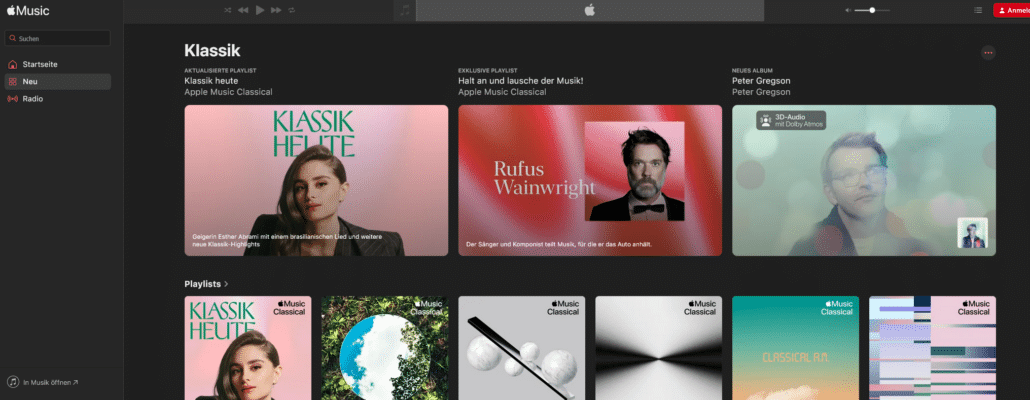
Task: Click the 3D-Audio Dolby Atmos badge
Action: coord(791,120)
